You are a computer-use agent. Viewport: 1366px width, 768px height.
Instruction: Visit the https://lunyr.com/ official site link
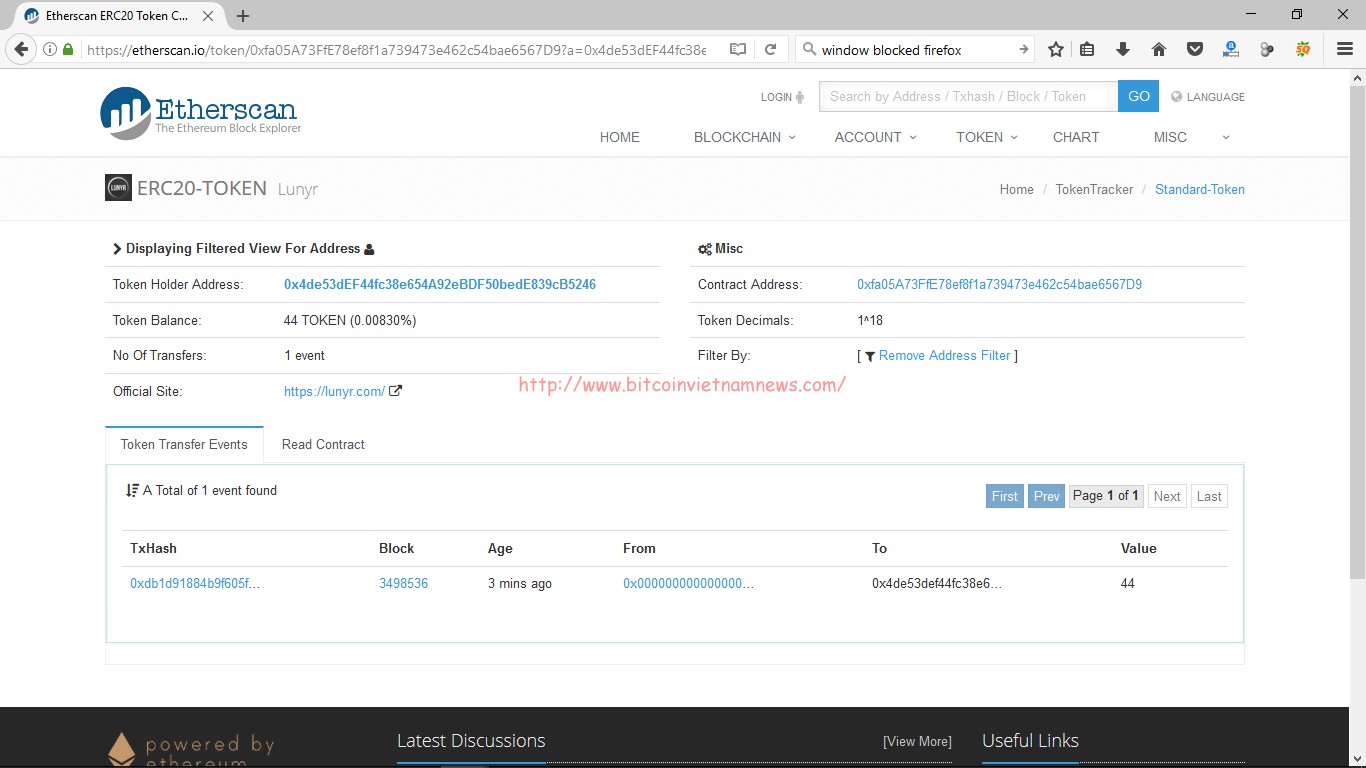pyautogui.click(x=334, y=392)
